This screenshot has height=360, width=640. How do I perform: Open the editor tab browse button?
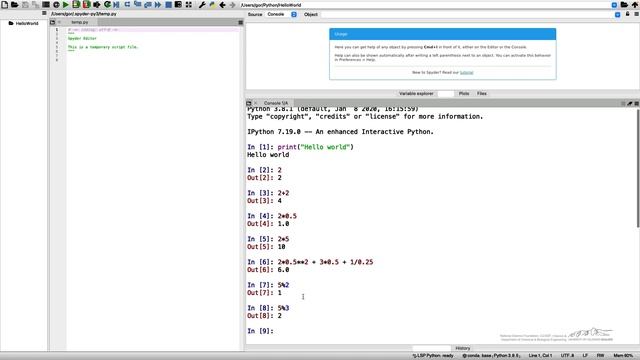pyautogui.click(x=53, y=22)
